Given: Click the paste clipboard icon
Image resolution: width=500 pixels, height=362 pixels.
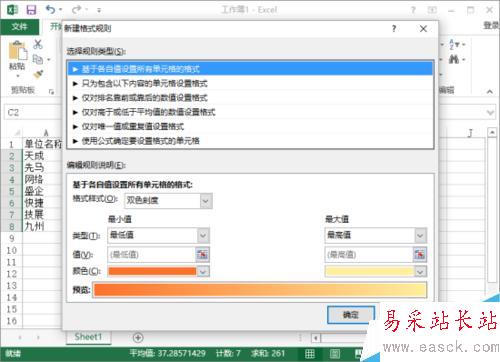Looking at the screenshot, I should tap(17, 51).
